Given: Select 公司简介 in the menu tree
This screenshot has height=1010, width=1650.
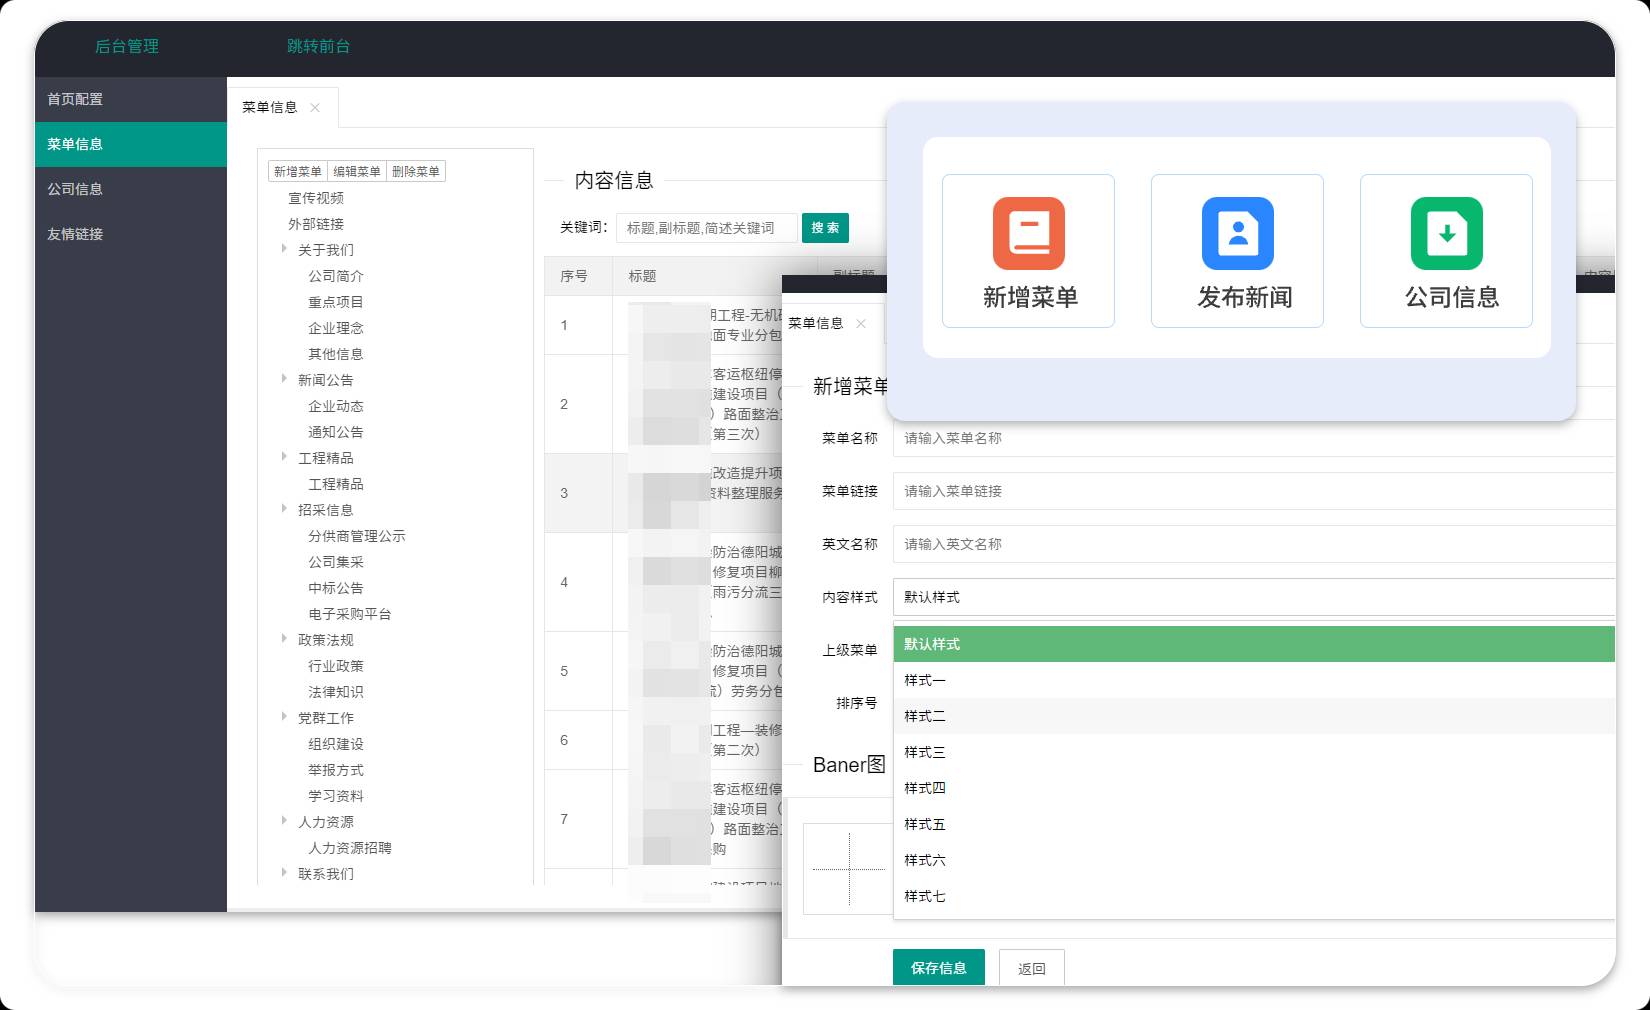Looking at the screenshot, I should (336, 276).
